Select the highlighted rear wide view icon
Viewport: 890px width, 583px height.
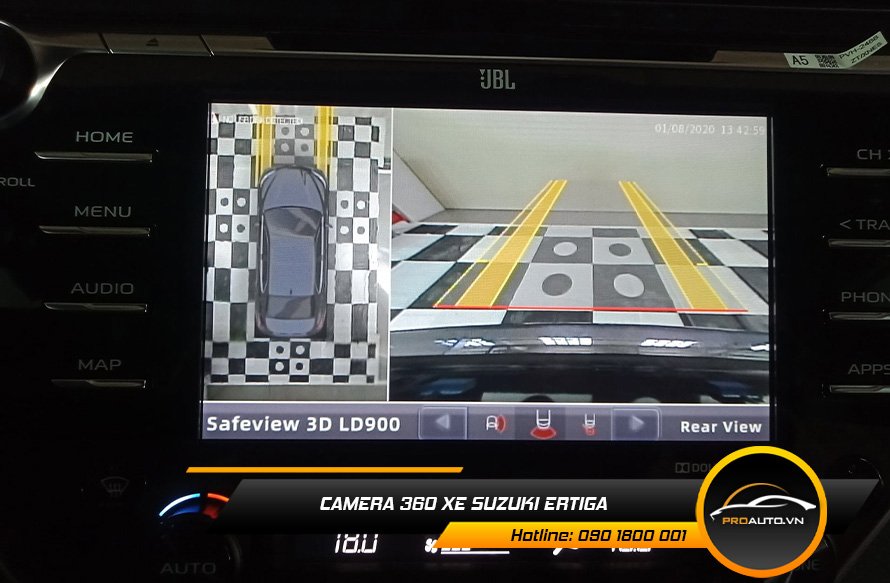(x=541, y=424)
